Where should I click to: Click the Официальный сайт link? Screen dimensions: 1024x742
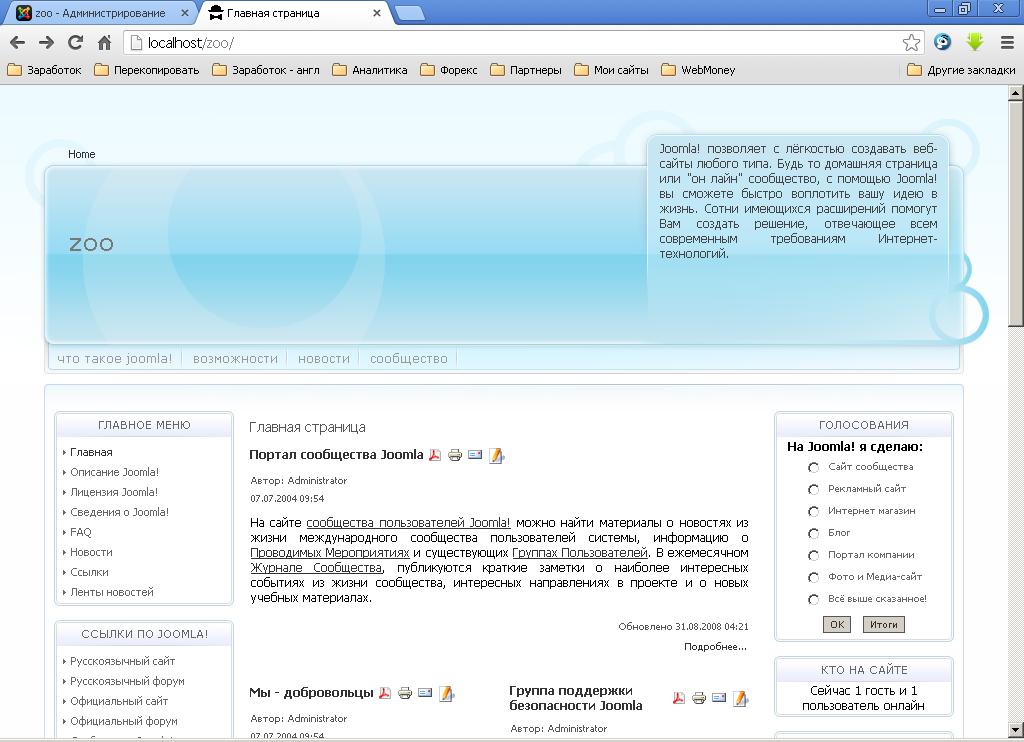click(119, 702)
